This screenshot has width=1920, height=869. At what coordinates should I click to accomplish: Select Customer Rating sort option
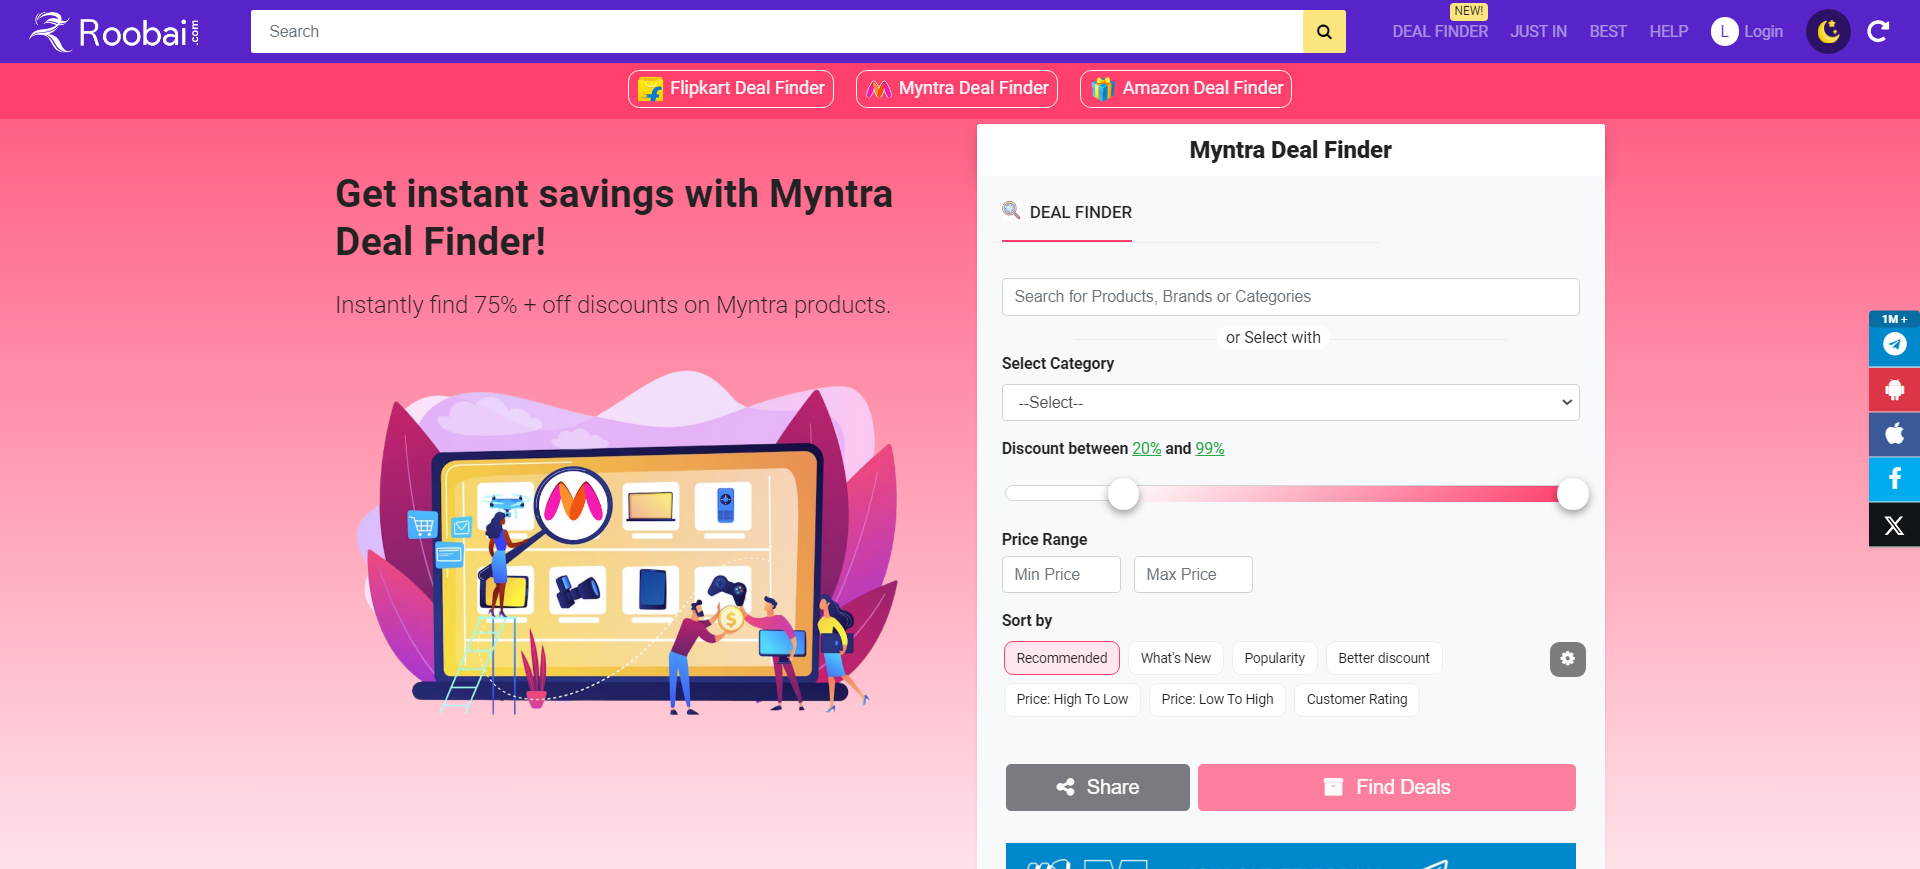[1357, 699]
